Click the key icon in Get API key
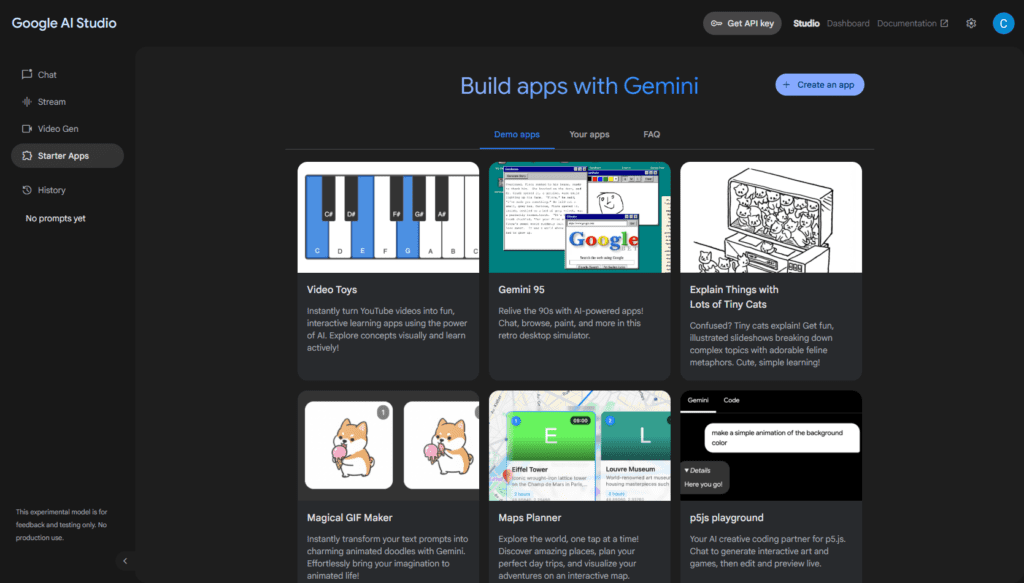This screenshot has height=583, width=1024. (716, 24)
